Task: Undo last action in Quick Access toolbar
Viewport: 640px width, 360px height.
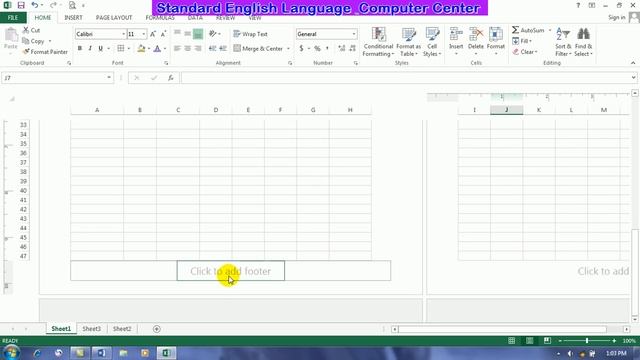Action: click(35, 5)
